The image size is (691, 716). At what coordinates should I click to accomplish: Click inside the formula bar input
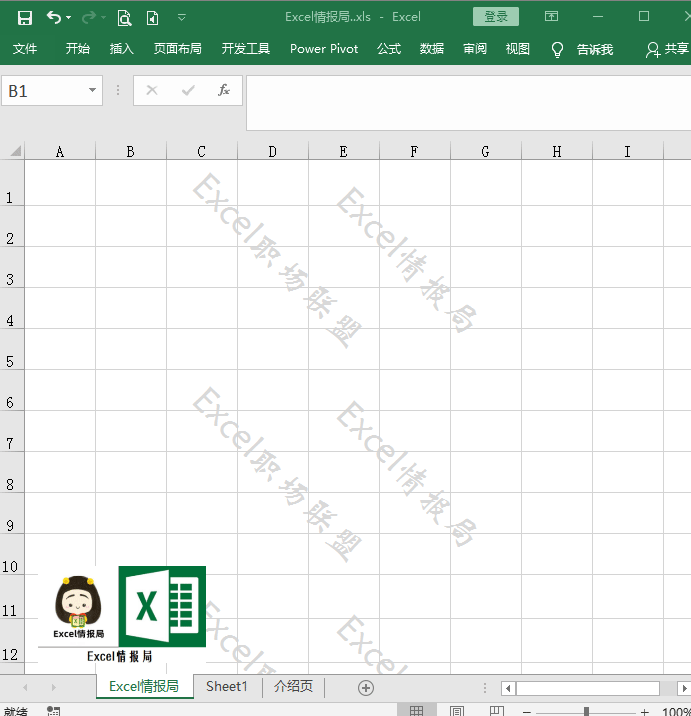coord(469,103)
